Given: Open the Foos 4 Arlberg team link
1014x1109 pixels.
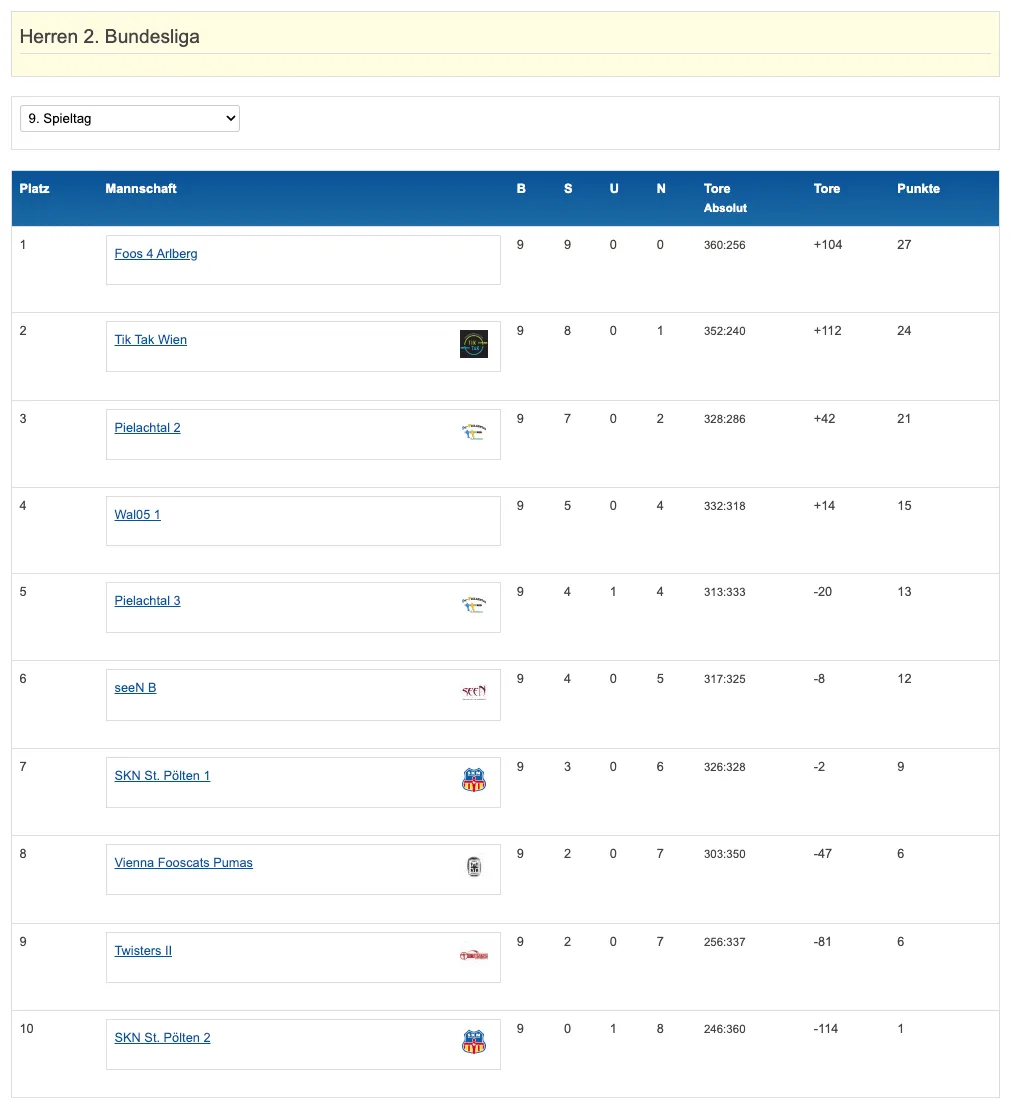Looking at the screenshot, I should (156, 254).
